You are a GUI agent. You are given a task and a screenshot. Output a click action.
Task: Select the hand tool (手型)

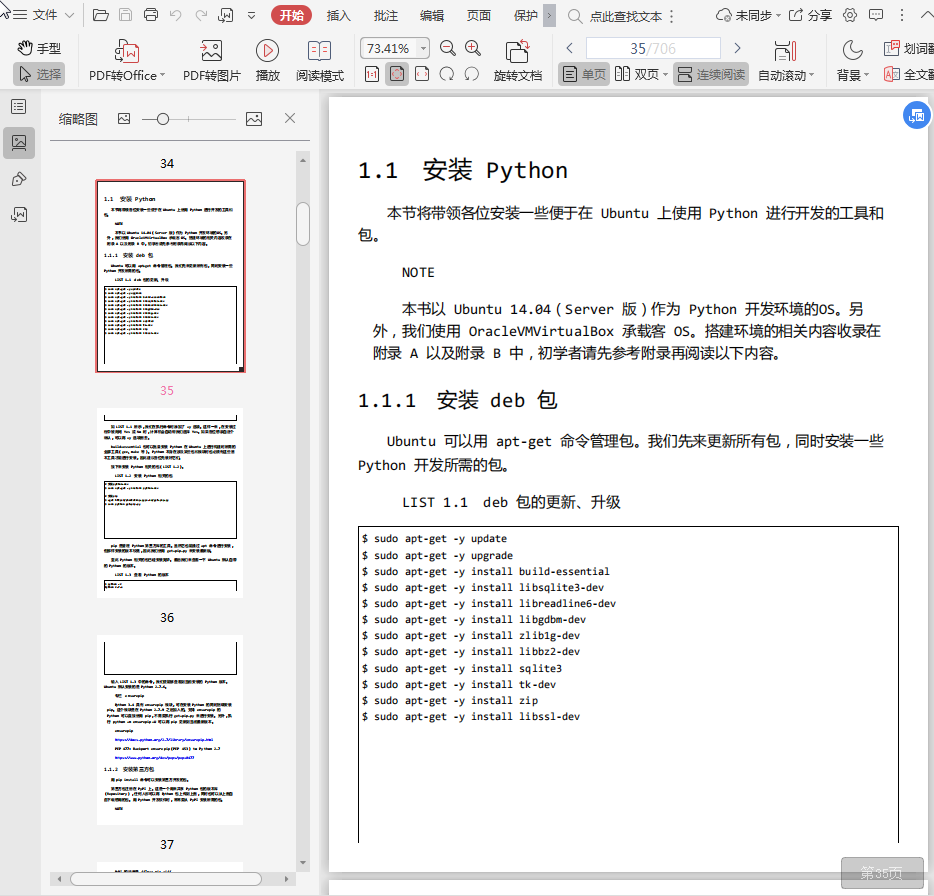(39, 48)
